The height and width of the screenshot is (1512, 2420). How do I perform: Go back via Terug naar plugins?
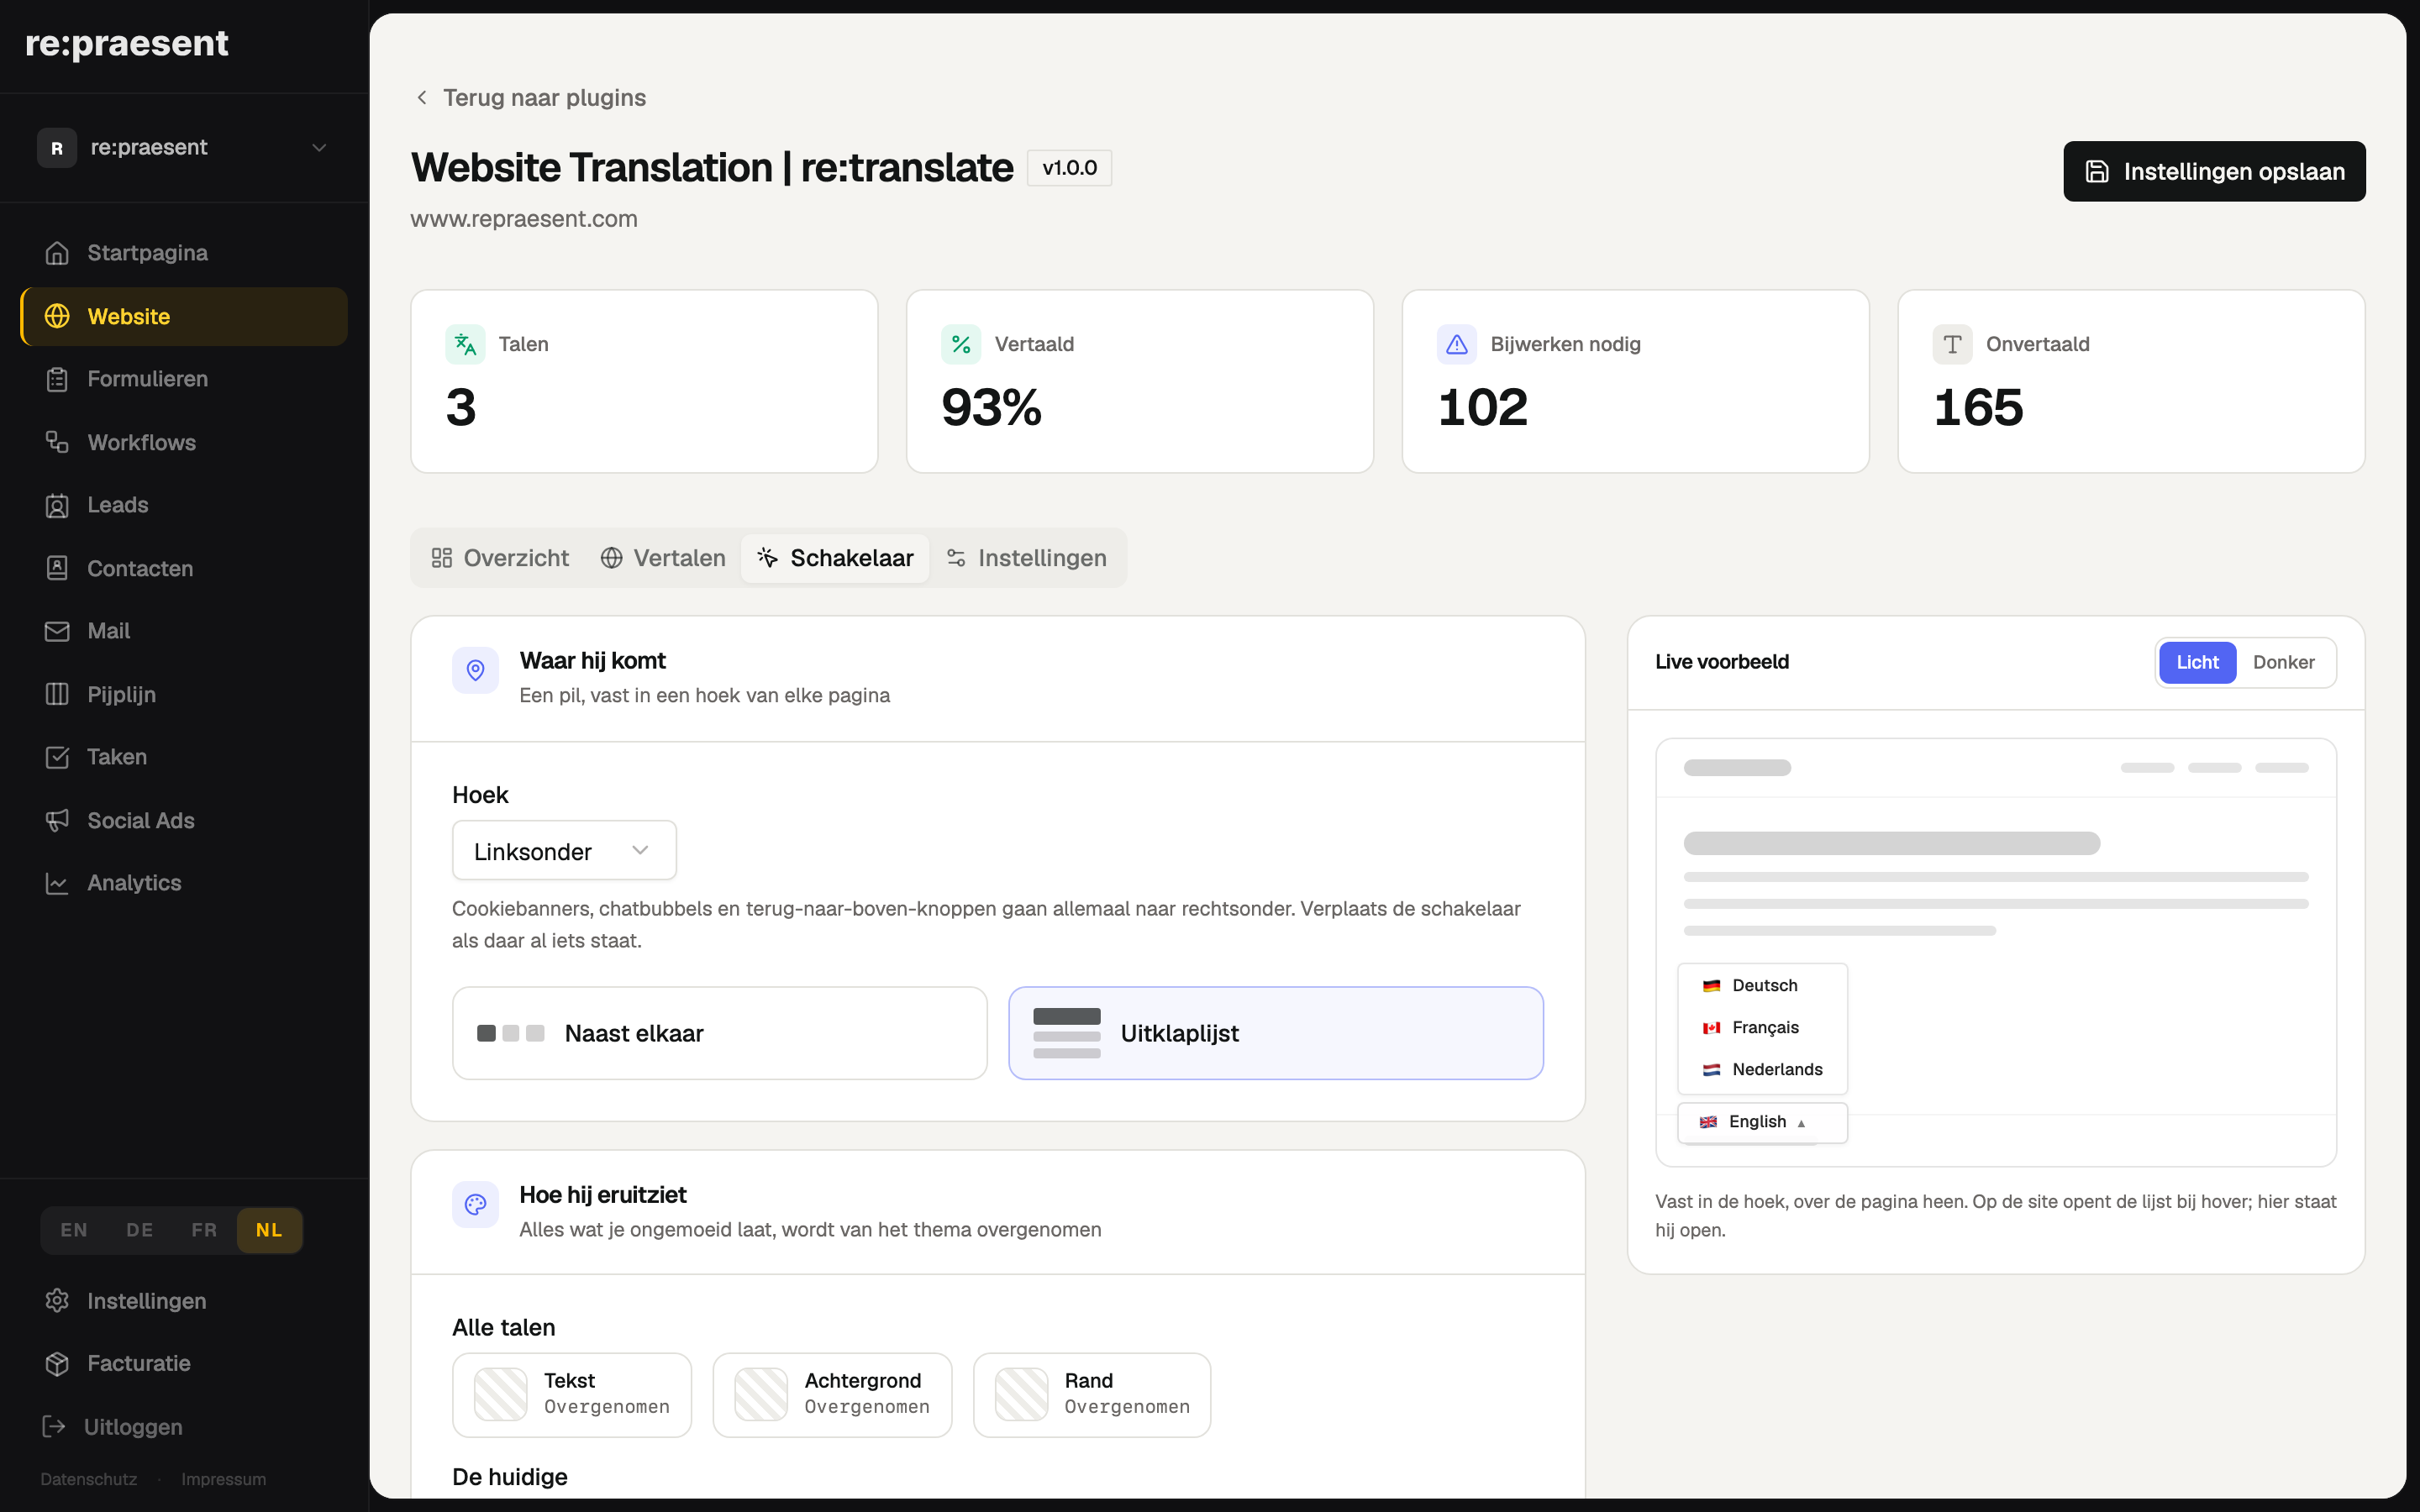(x=531, y=97)
